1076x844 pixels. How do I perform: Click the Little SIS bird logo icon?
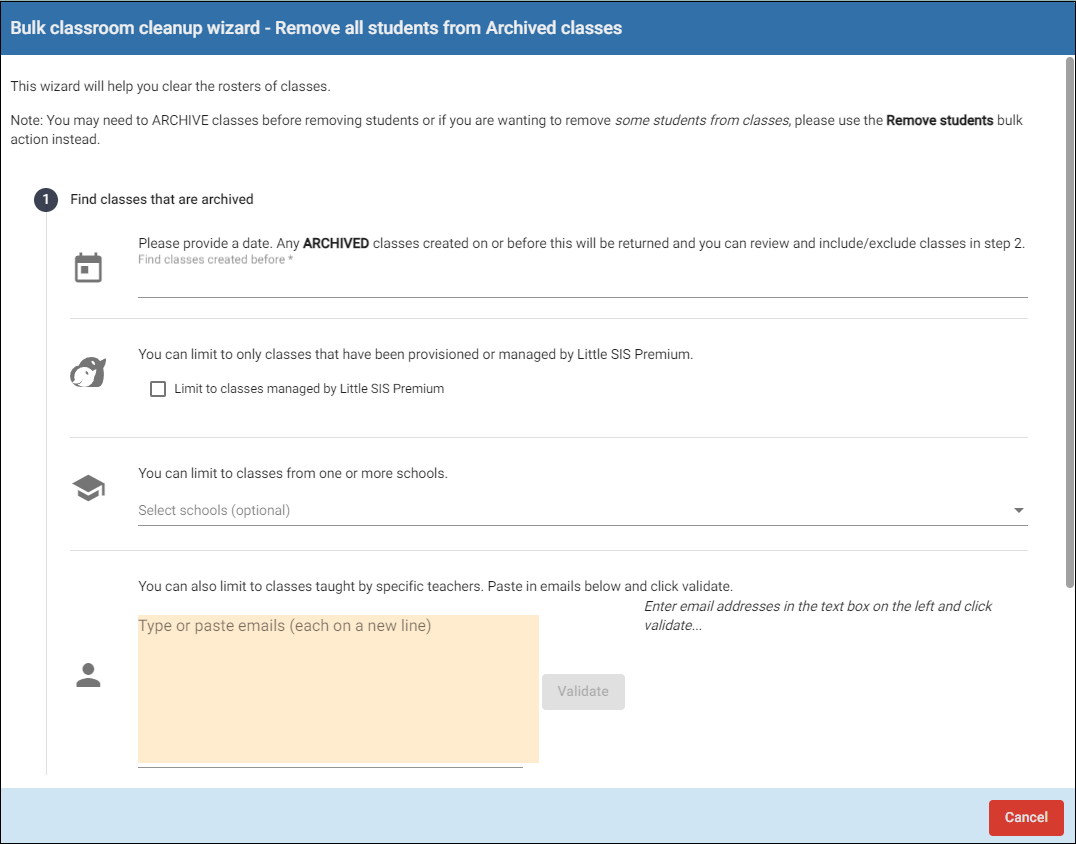point(89,373)
